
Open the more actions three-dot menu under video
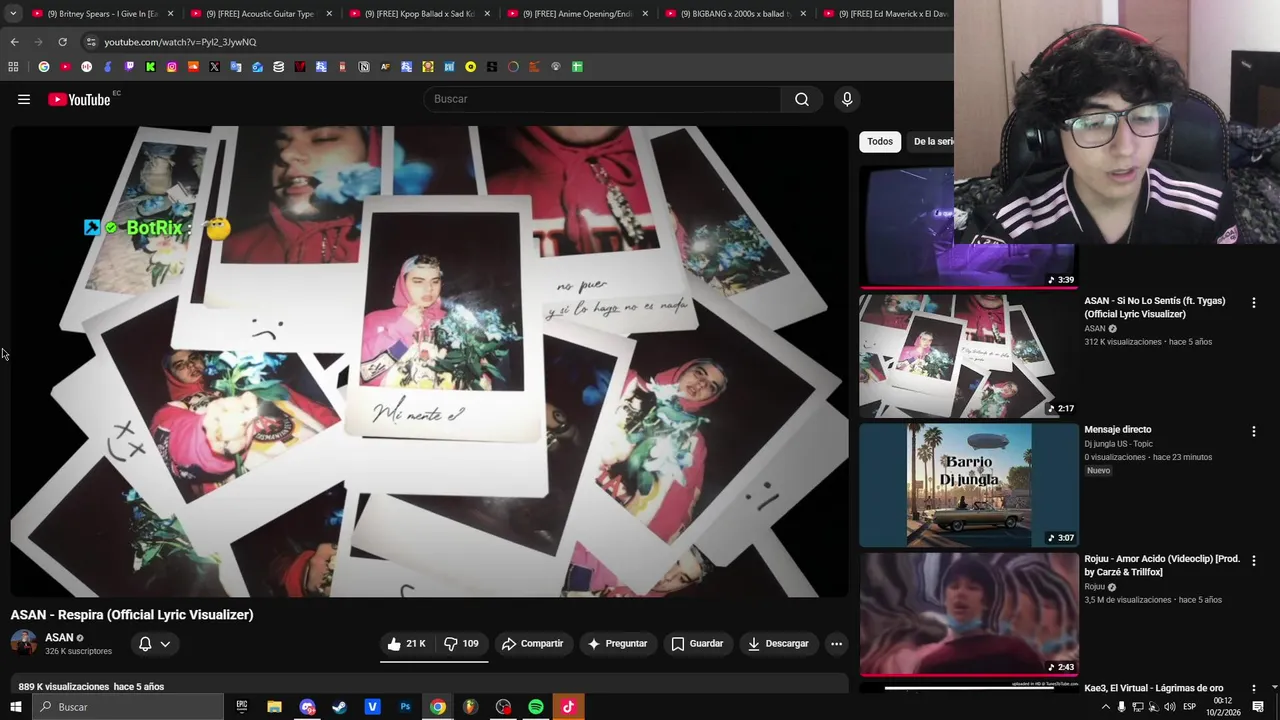[x=836, y=644]
